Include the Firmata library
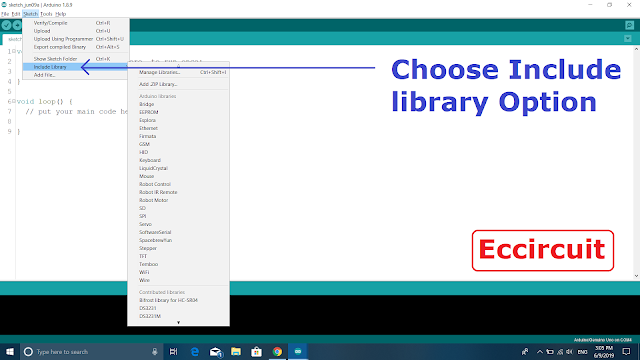This screenshot has width=640, height=360. [x=178, y=136]
